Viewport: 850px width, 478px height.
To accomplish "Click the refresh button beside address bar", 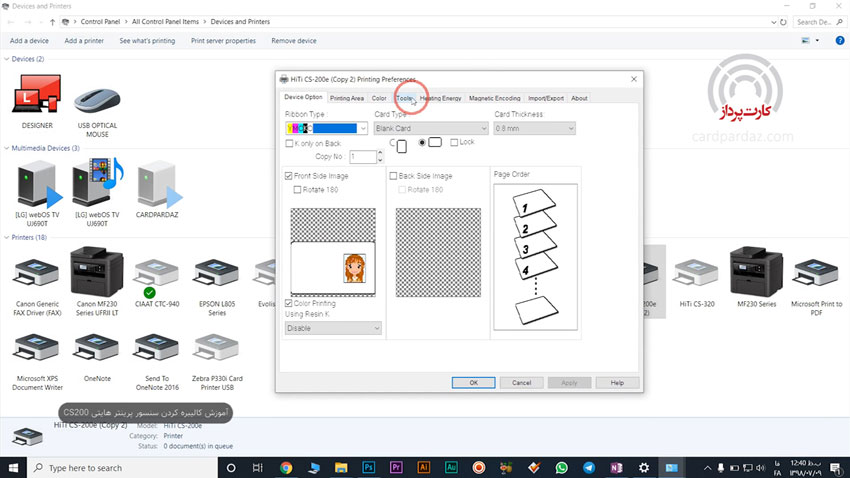I will [783, 22].
